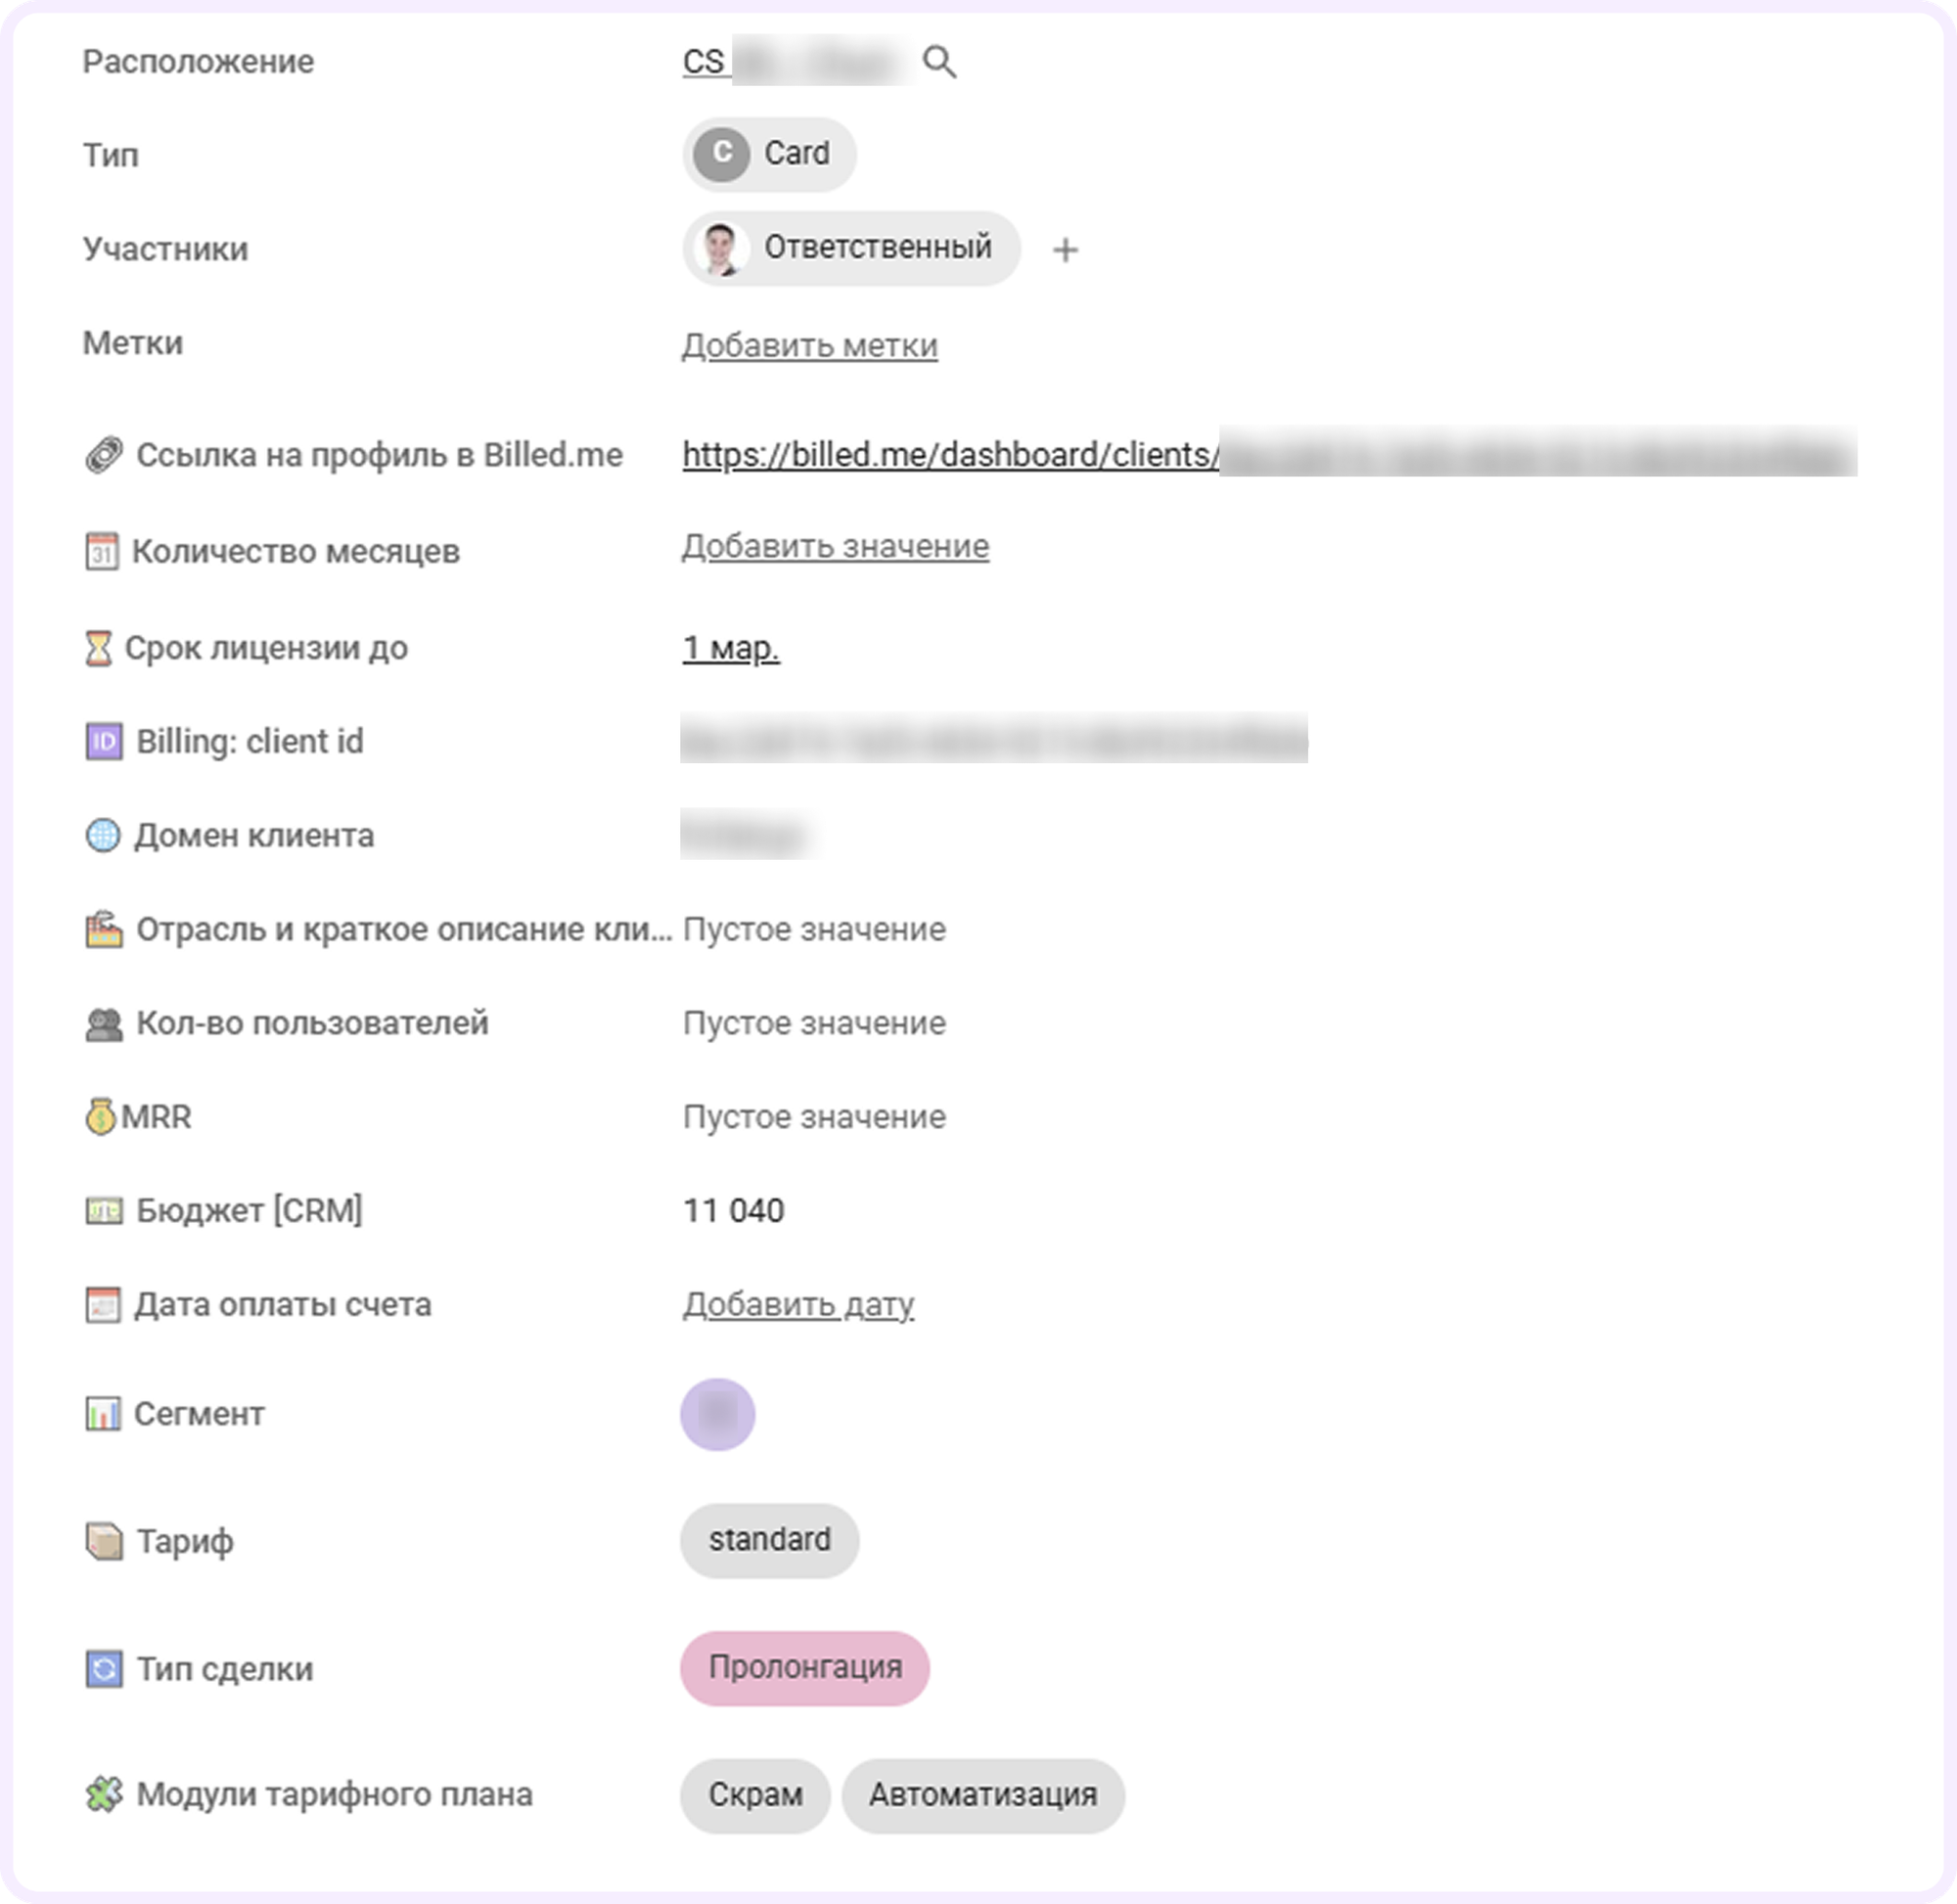Click the magnifier icon next to Расположение

tap(941, 62)
